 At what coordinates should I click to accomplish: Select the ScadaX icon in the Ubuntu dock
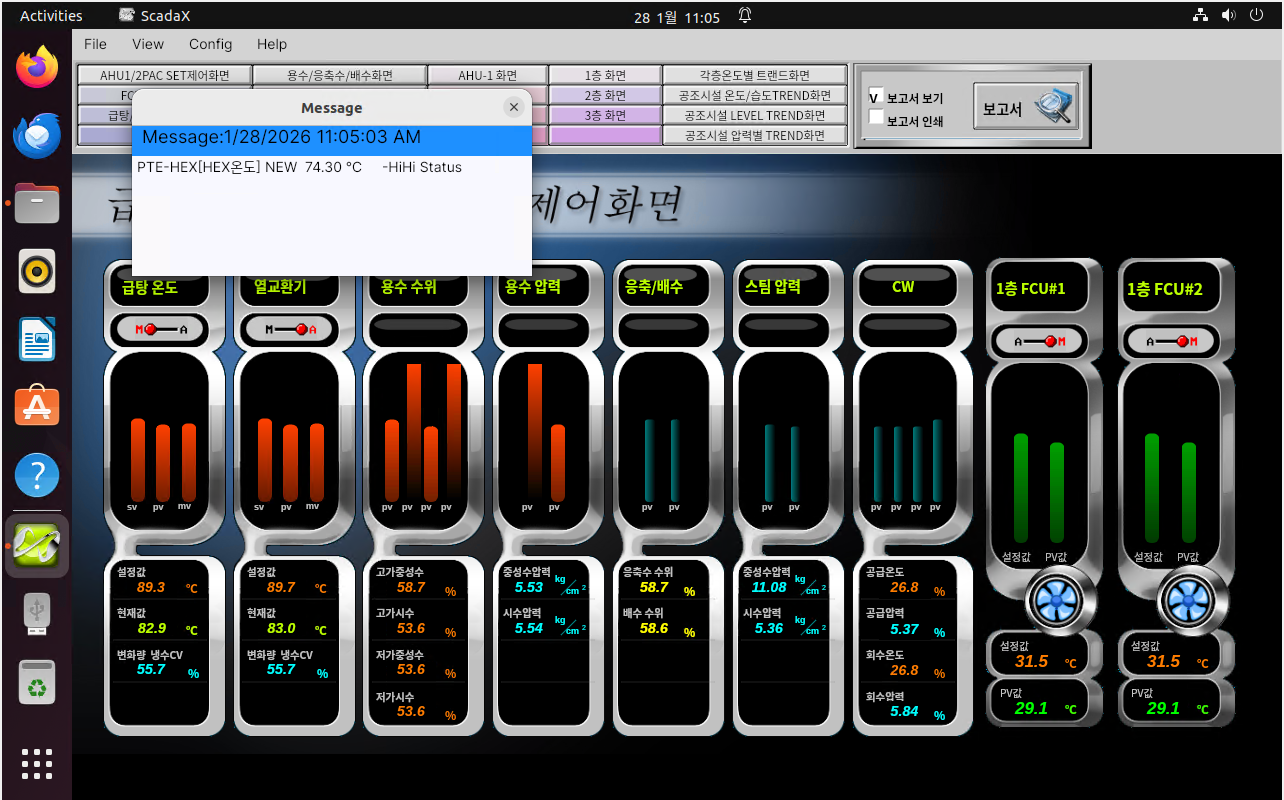coord(36,546)
